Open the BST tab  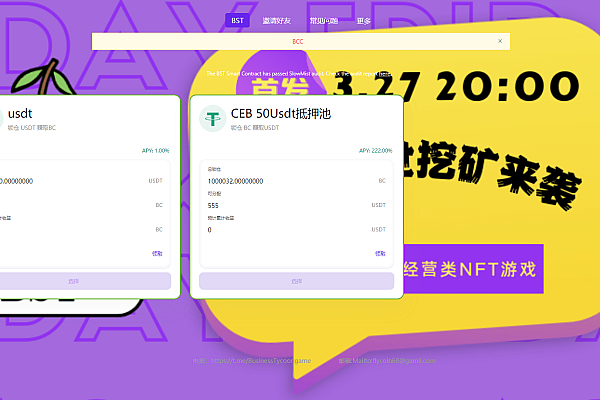237,20
